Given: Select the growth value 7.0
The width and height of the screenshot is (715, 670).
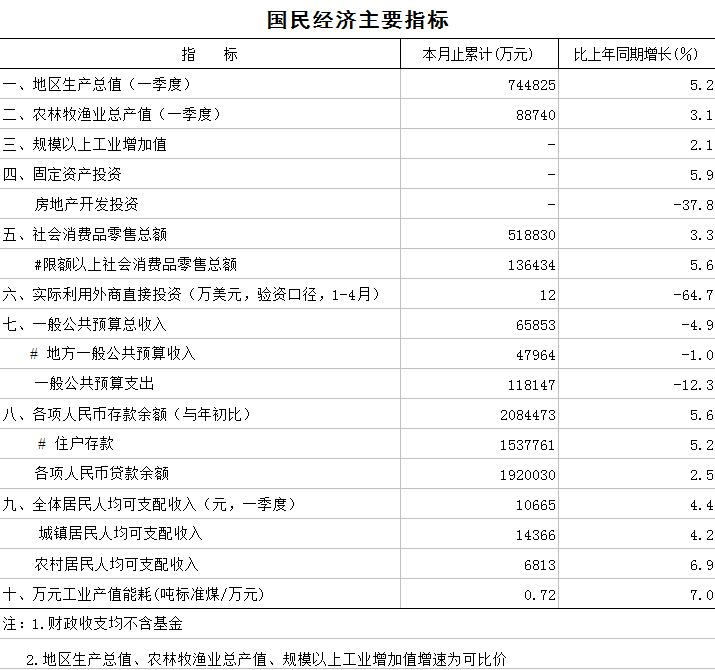Looking at the screenshot, I should click(701, 596).
